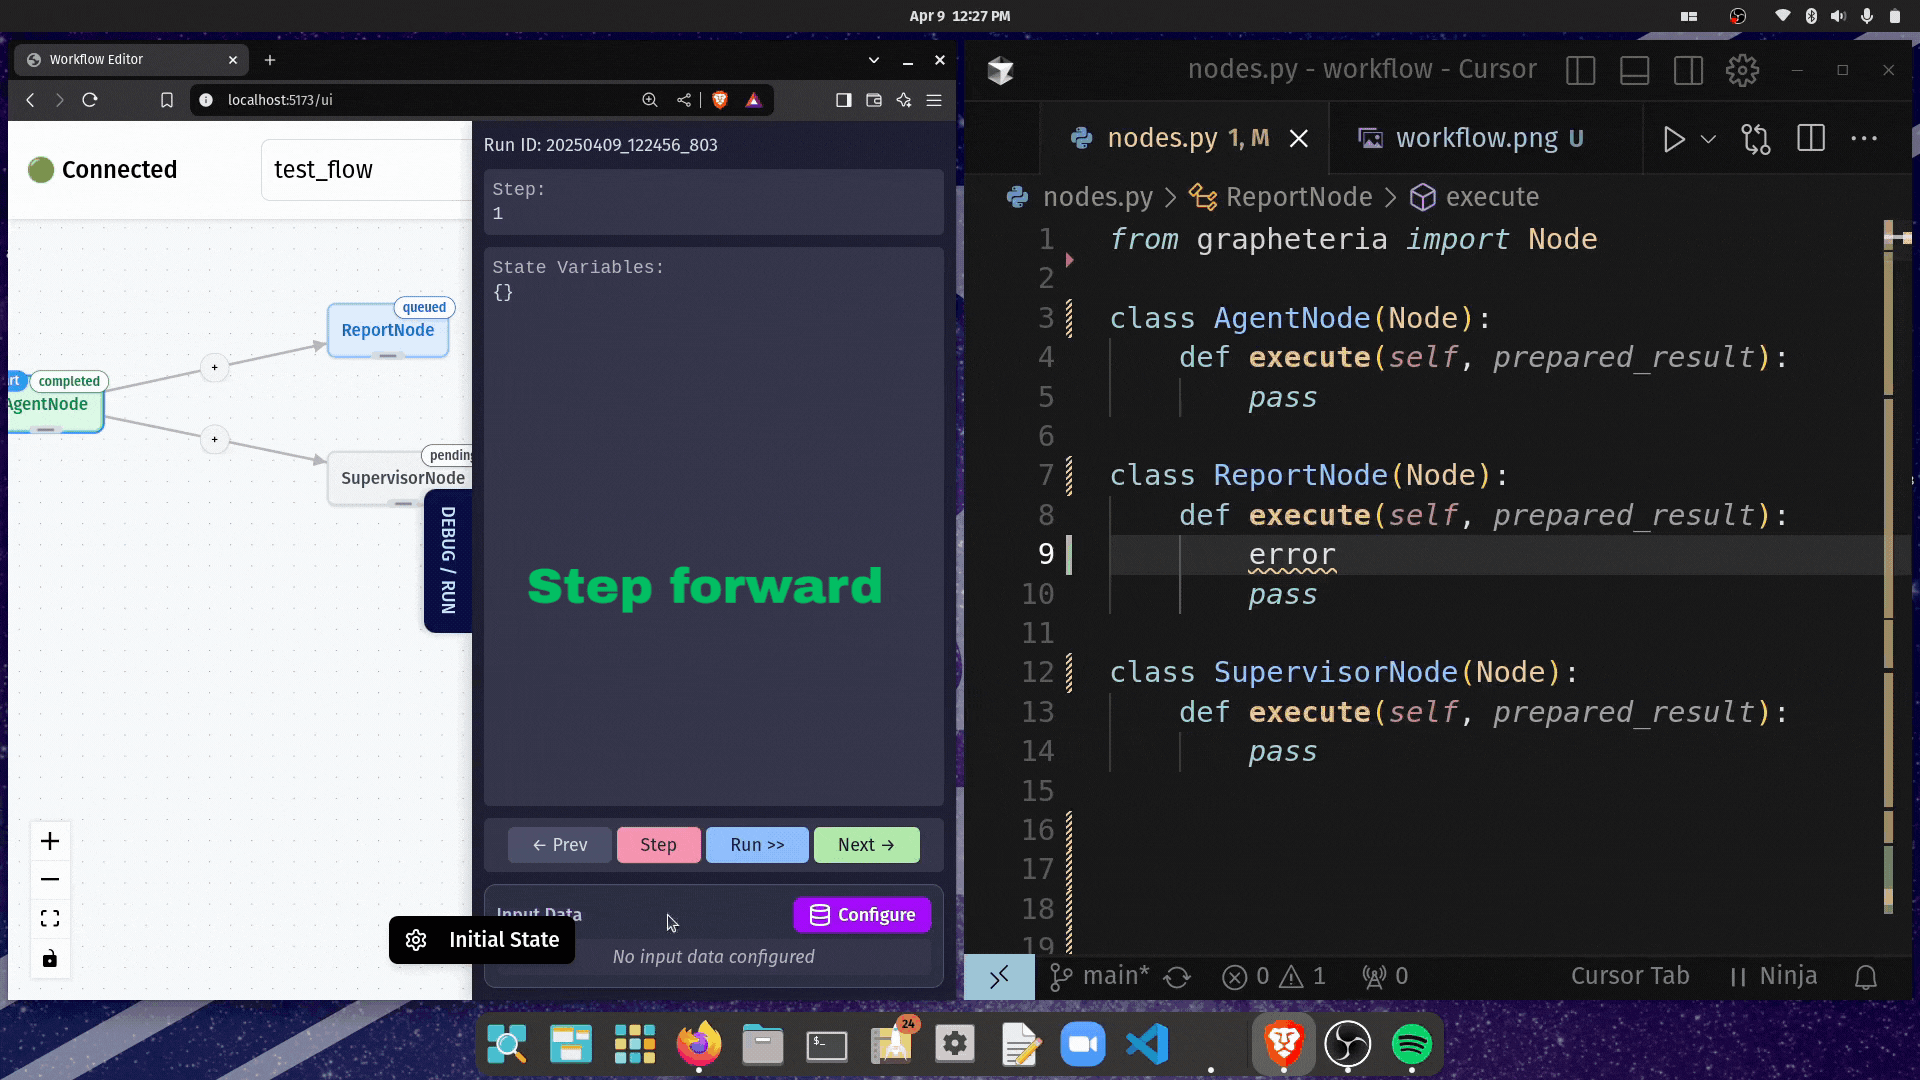The width and height of the screenshot is (1920, 1080).
Task: Toggle the bottom panel layout icon in Cursor
Action: 1634,71
